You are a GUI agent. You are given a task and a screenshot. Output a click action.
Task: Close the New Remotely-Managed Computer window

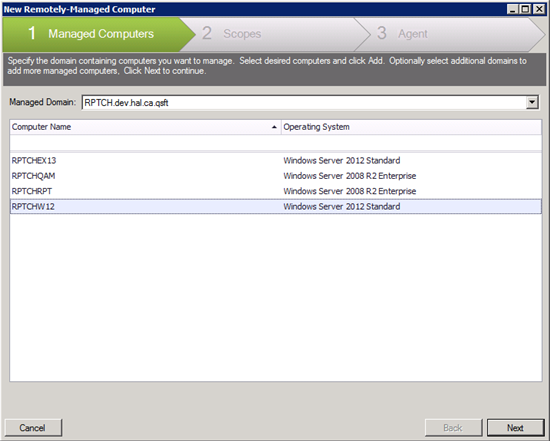pos(539,9)
